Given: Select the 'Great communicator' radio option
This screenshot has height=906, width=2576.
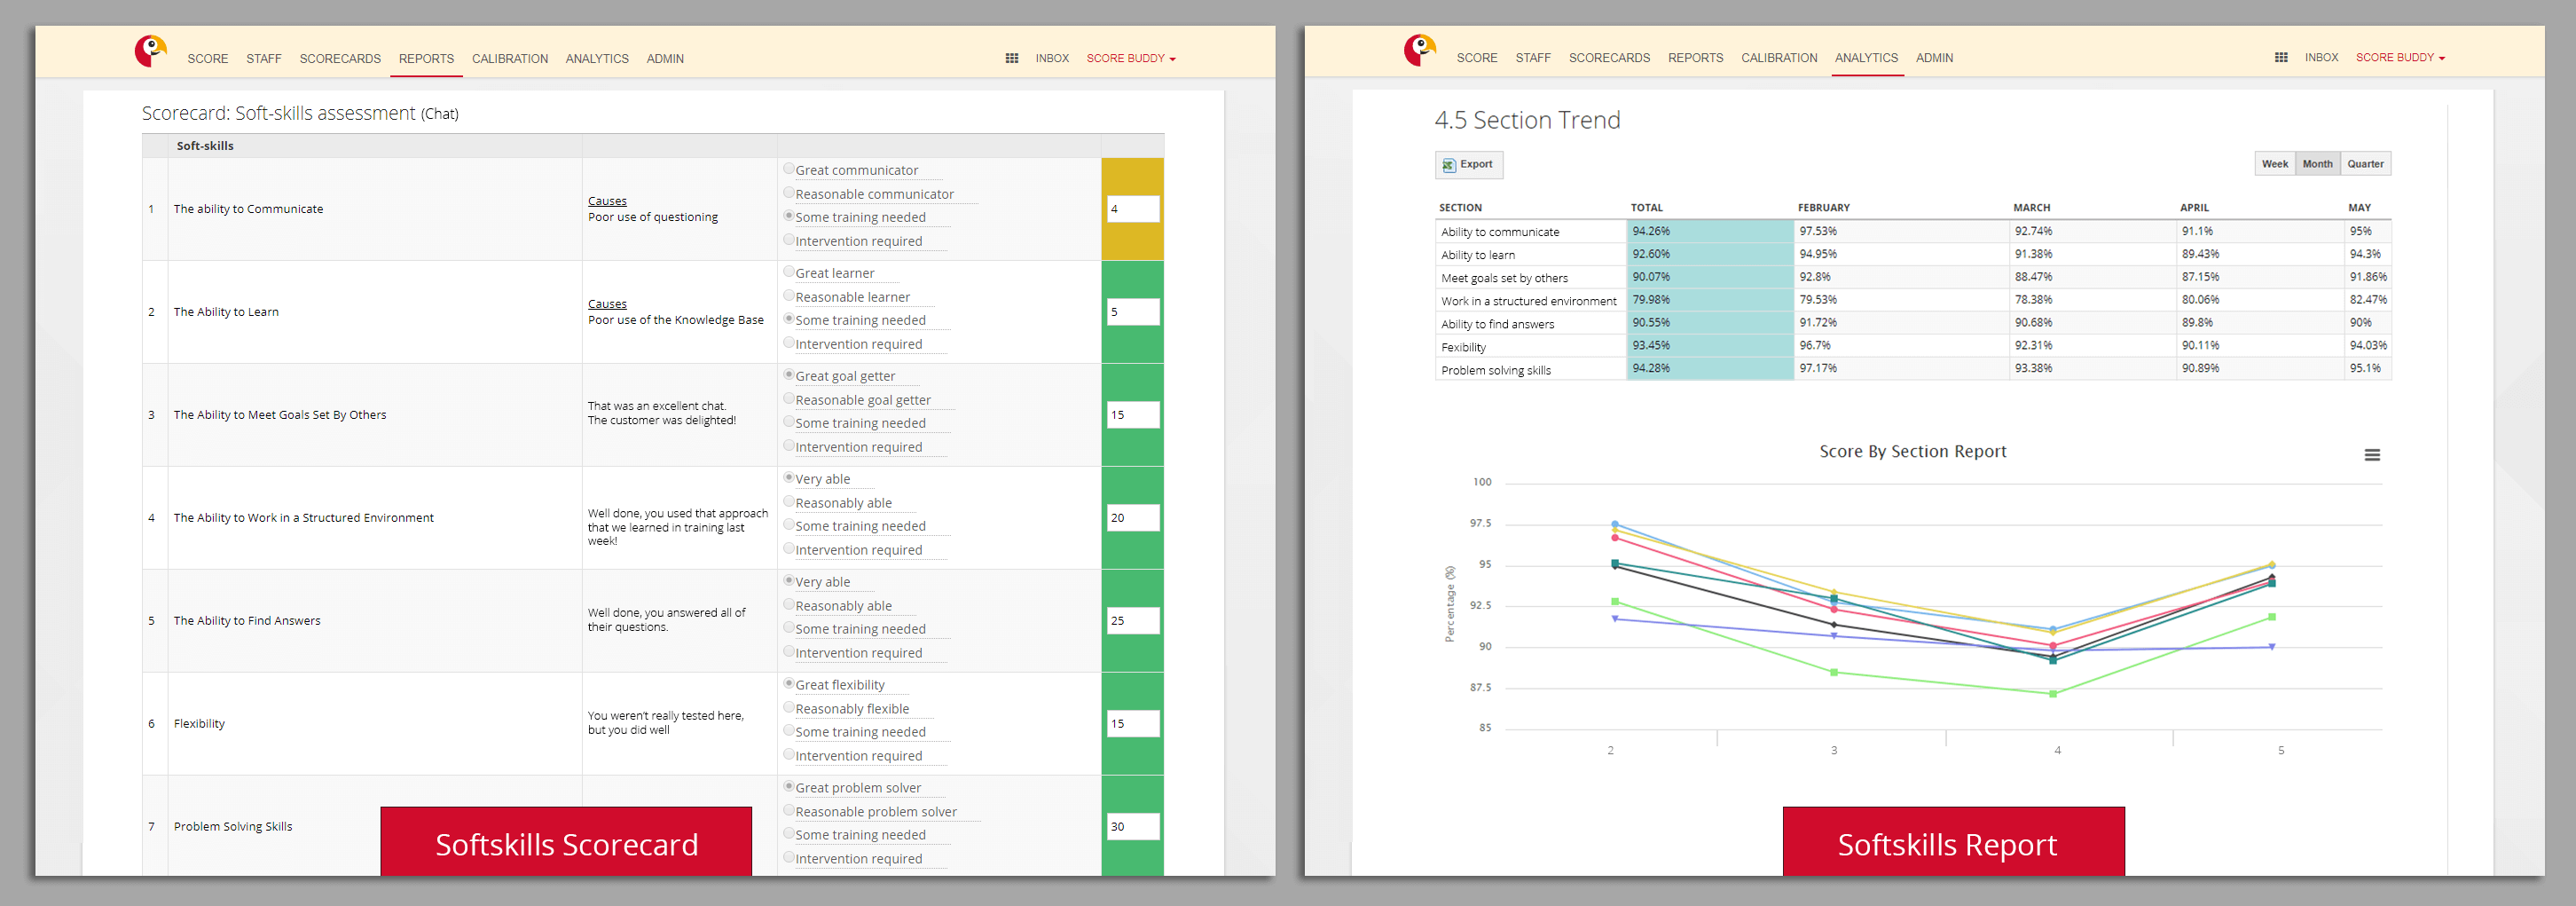Looking at the screenshot, I should tap(789, 169).
